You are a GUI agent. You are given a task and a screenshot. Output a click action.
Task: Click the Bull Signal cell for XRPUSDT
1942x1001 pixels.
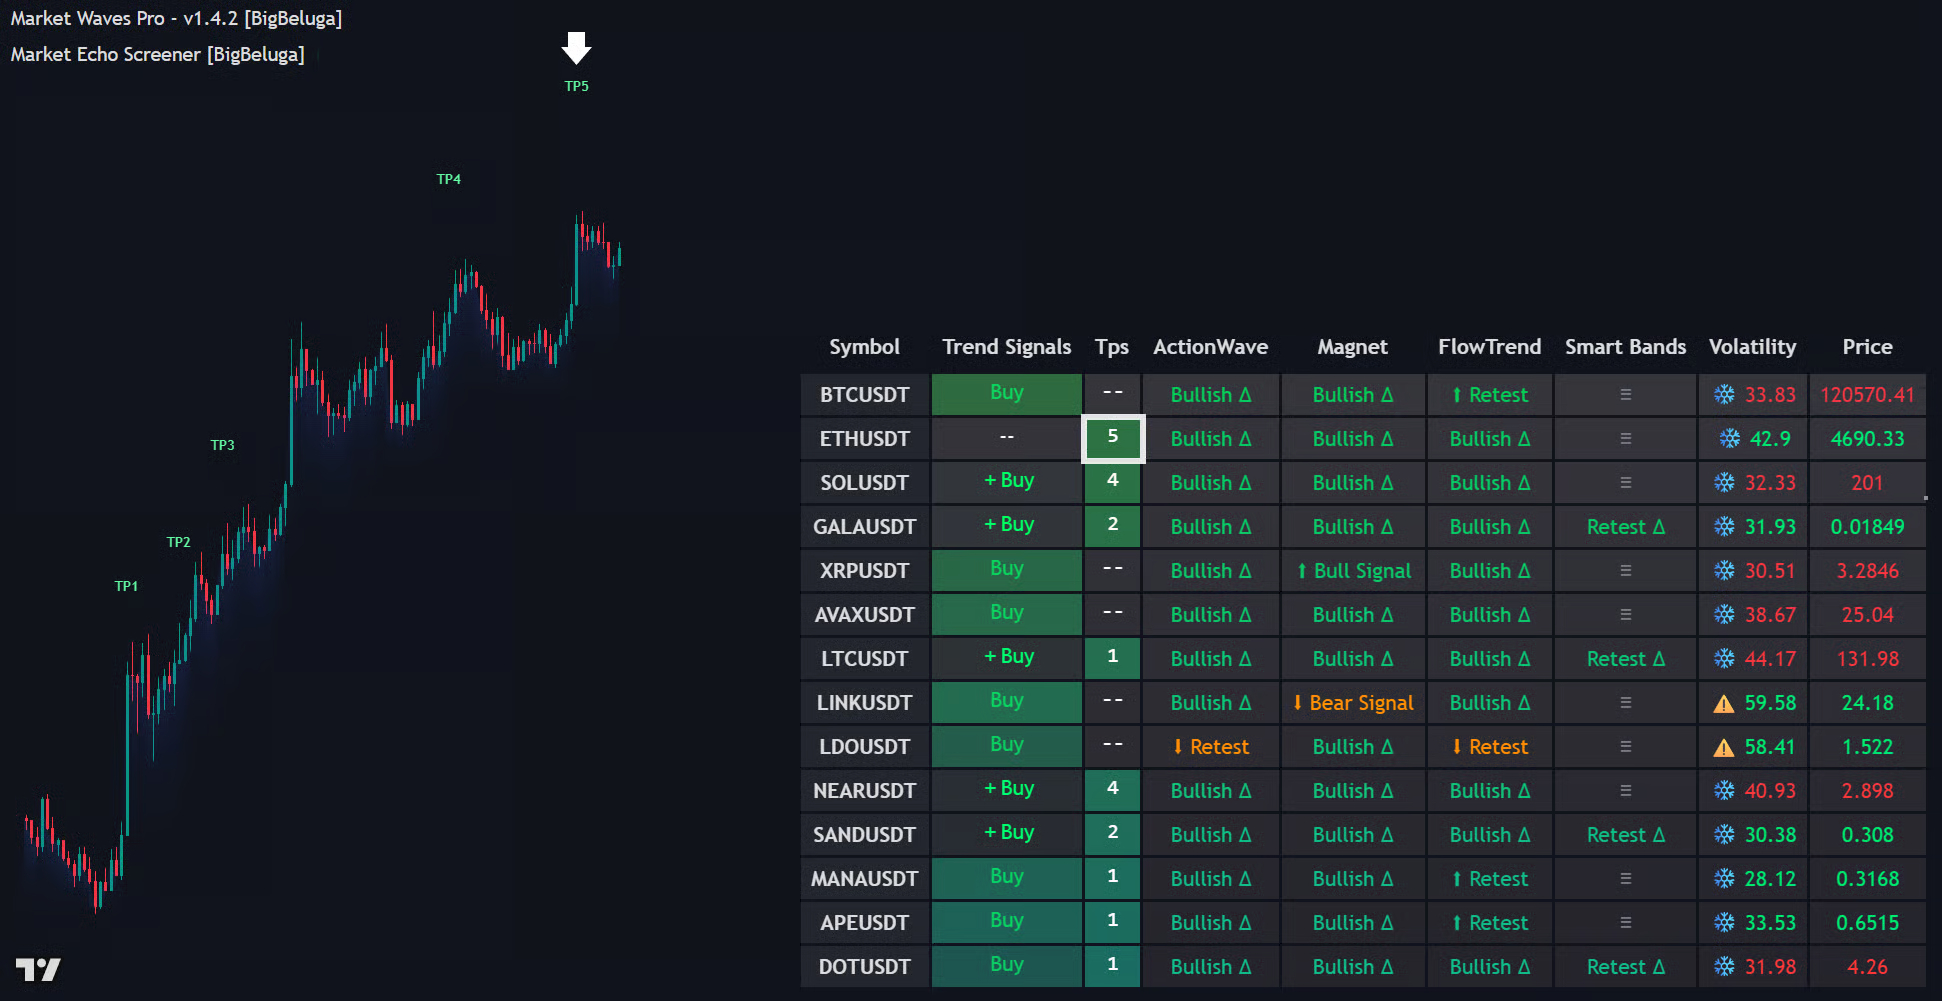point(1352,571)
